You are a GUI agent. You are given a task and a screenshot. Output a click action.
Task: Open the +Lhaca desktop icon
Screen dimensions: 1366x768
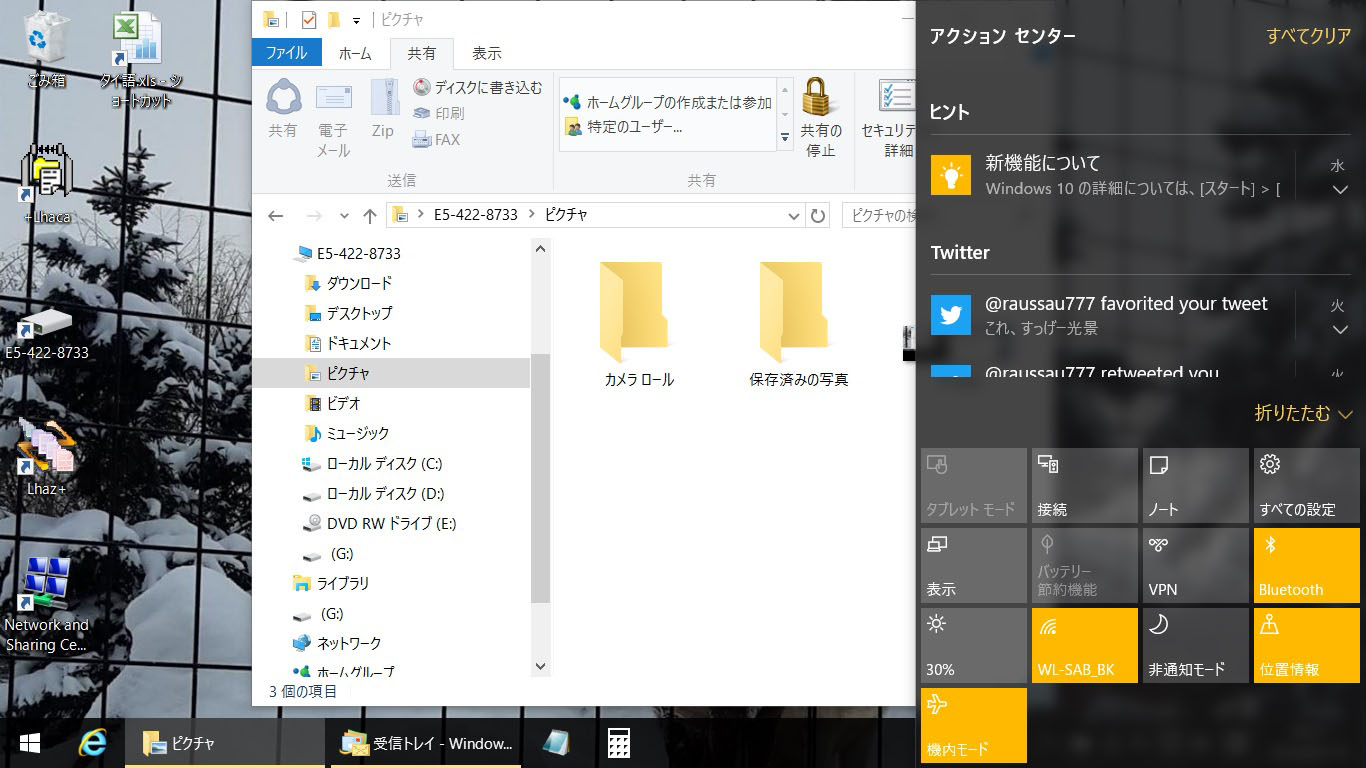(x=46, y=185)
